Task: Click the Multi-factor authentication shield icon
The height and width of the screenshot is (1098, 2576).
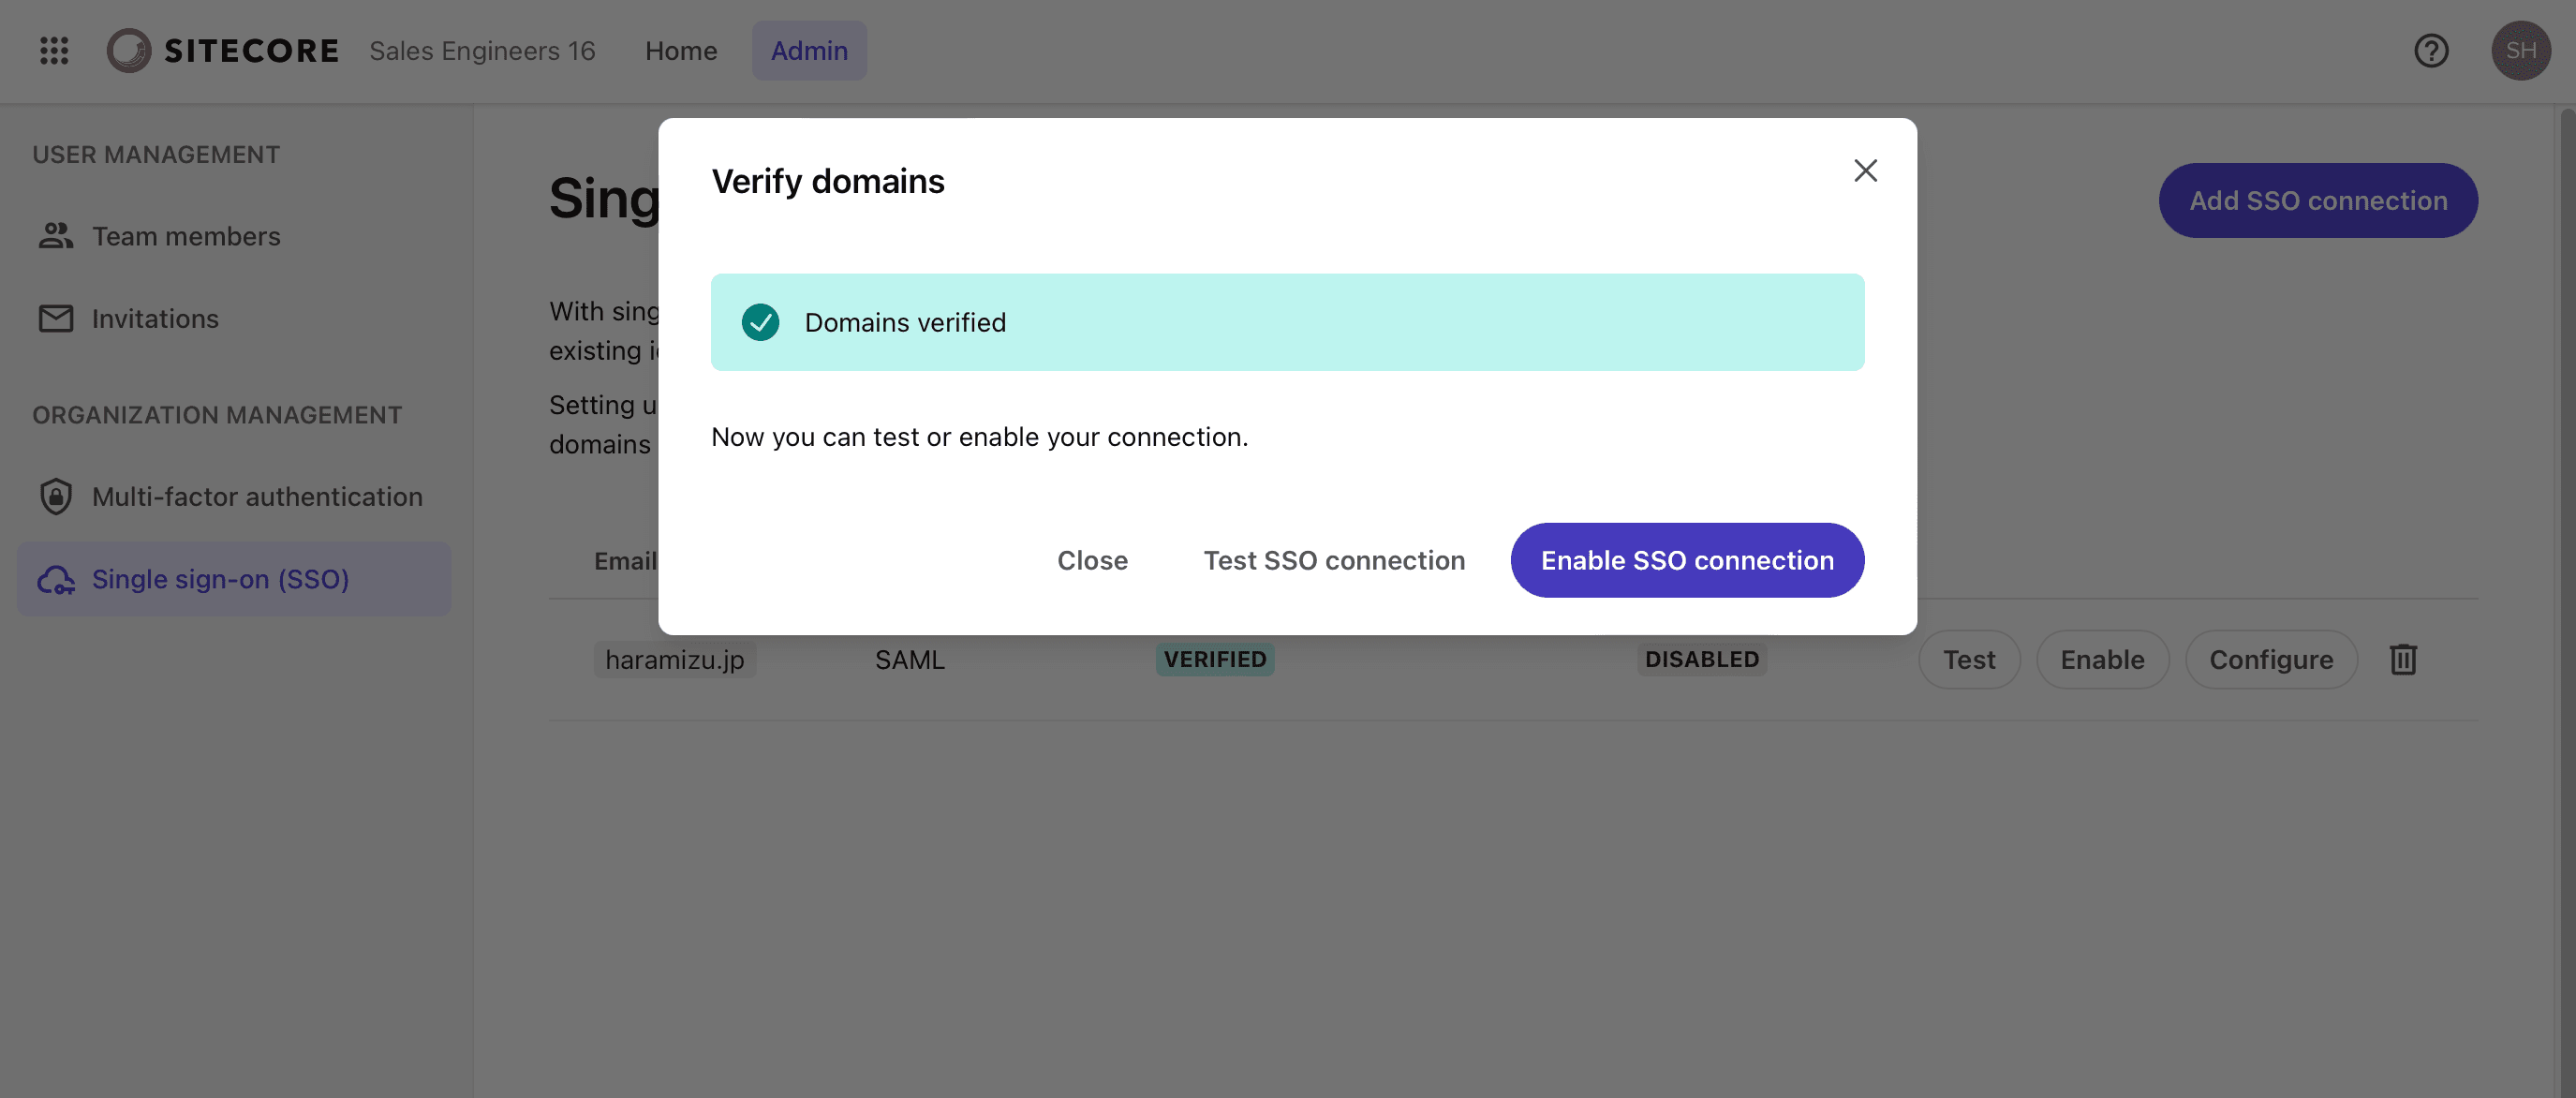Action: pos(56,496)
